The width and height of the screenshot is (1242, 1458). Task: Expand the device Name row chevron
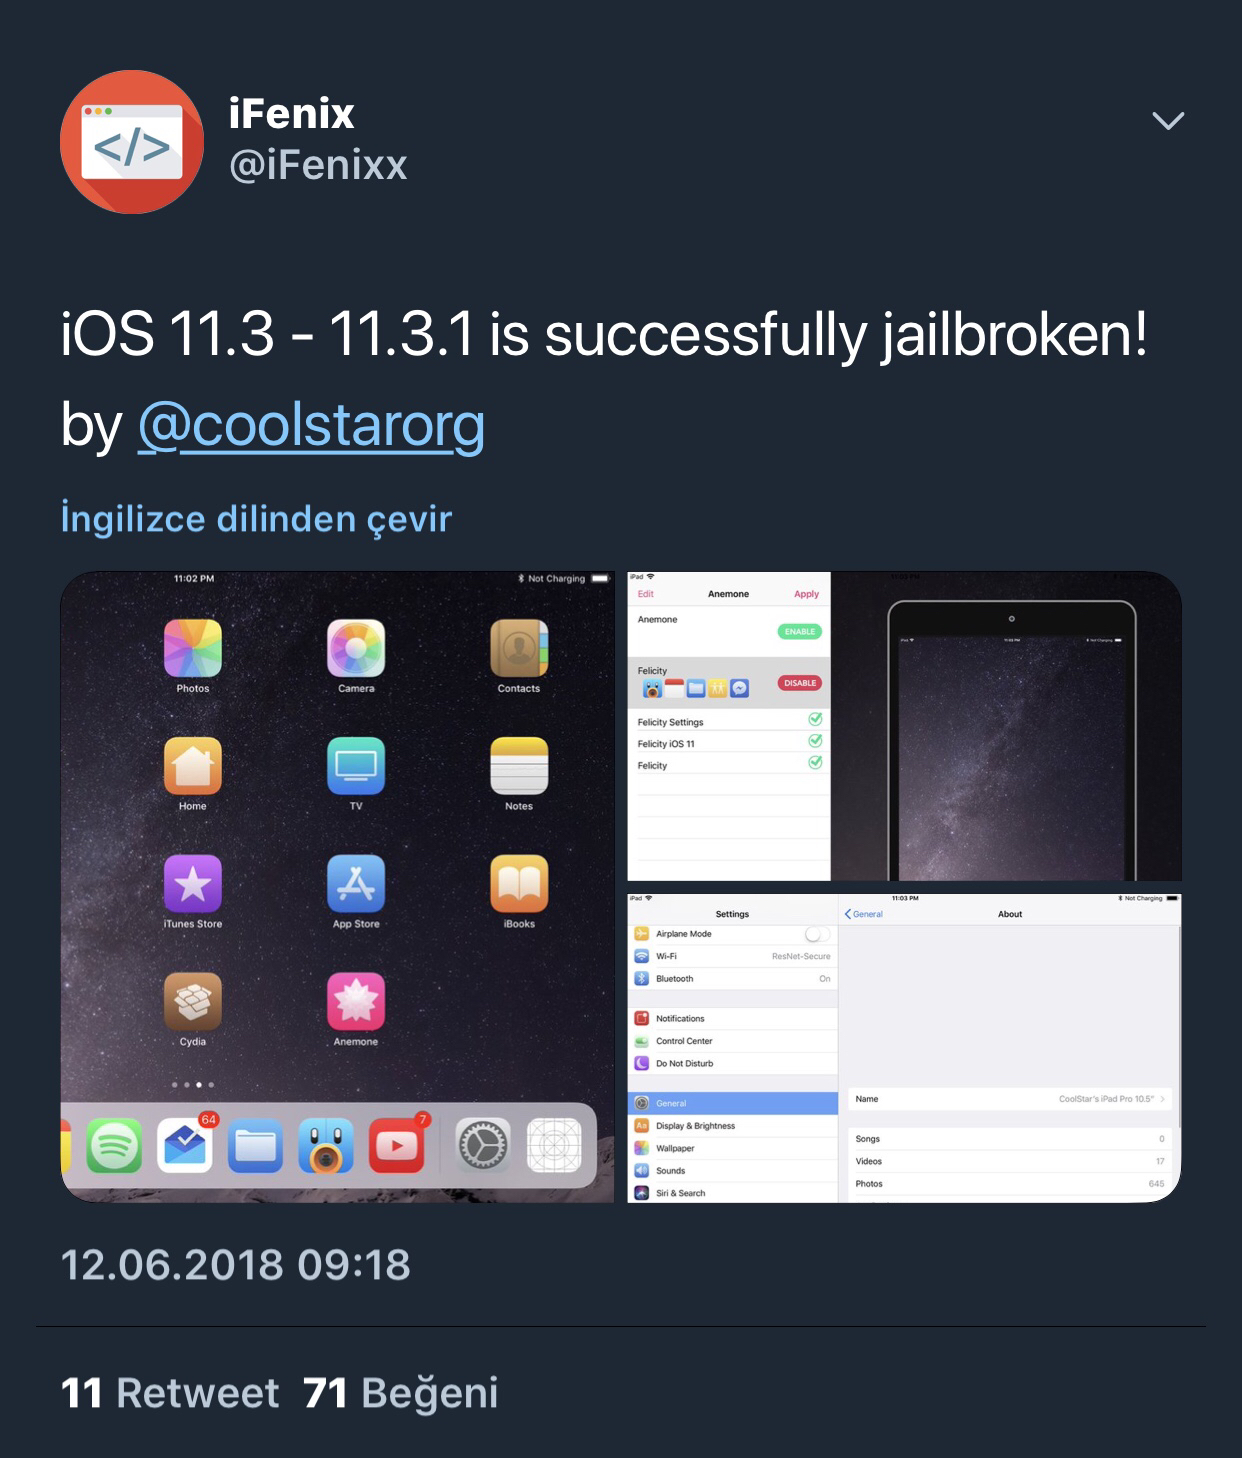pyautogui.click(x=1163, y=1099)
